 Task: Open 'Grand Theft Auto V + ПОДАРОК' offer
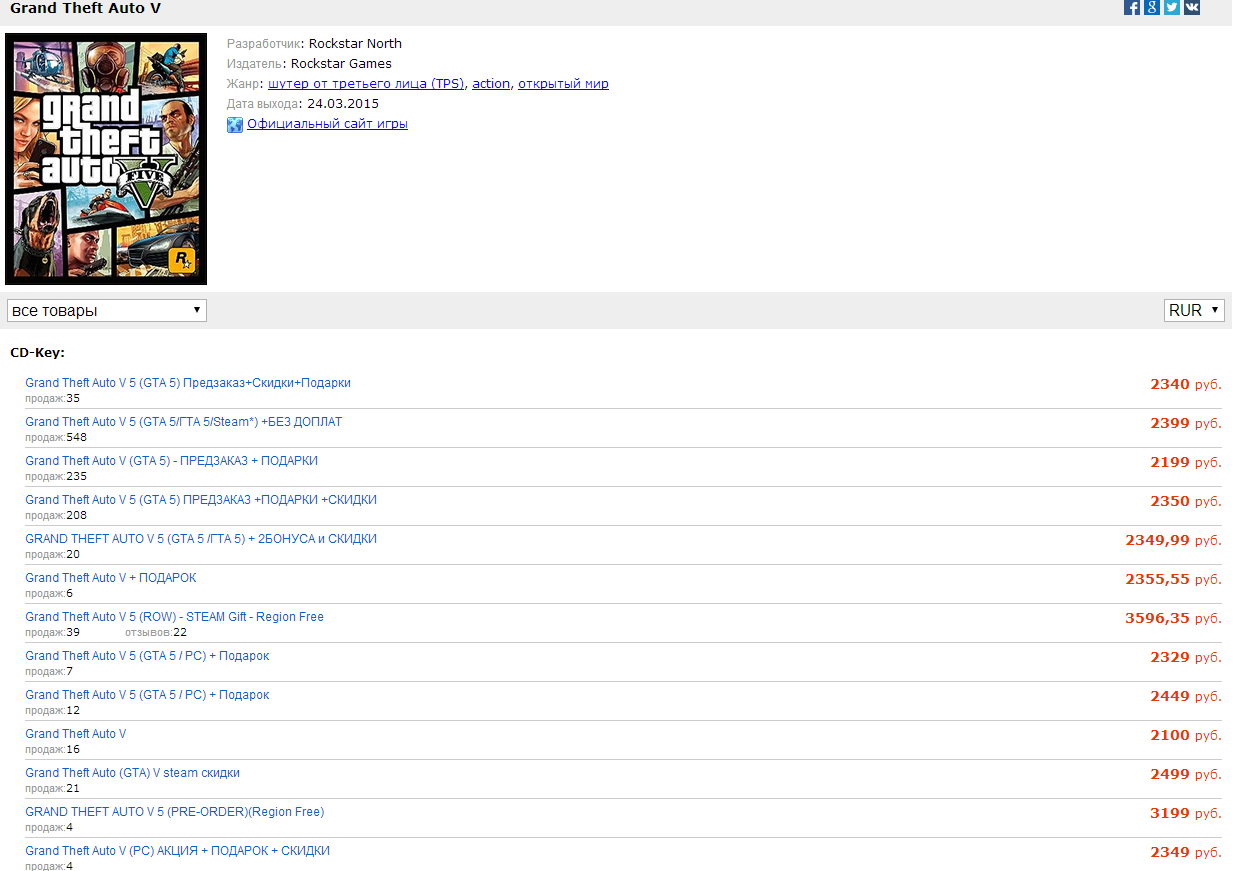pos(111,578)
